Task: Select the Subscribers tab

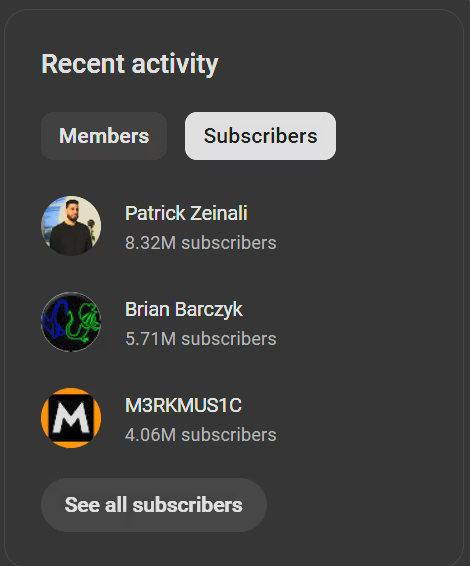Action: tap(260, 136)
